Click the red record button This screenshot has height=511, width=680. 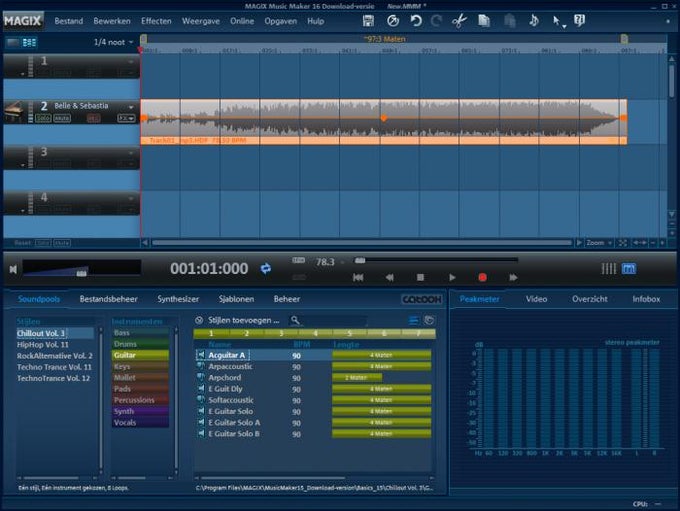[482, 278]
